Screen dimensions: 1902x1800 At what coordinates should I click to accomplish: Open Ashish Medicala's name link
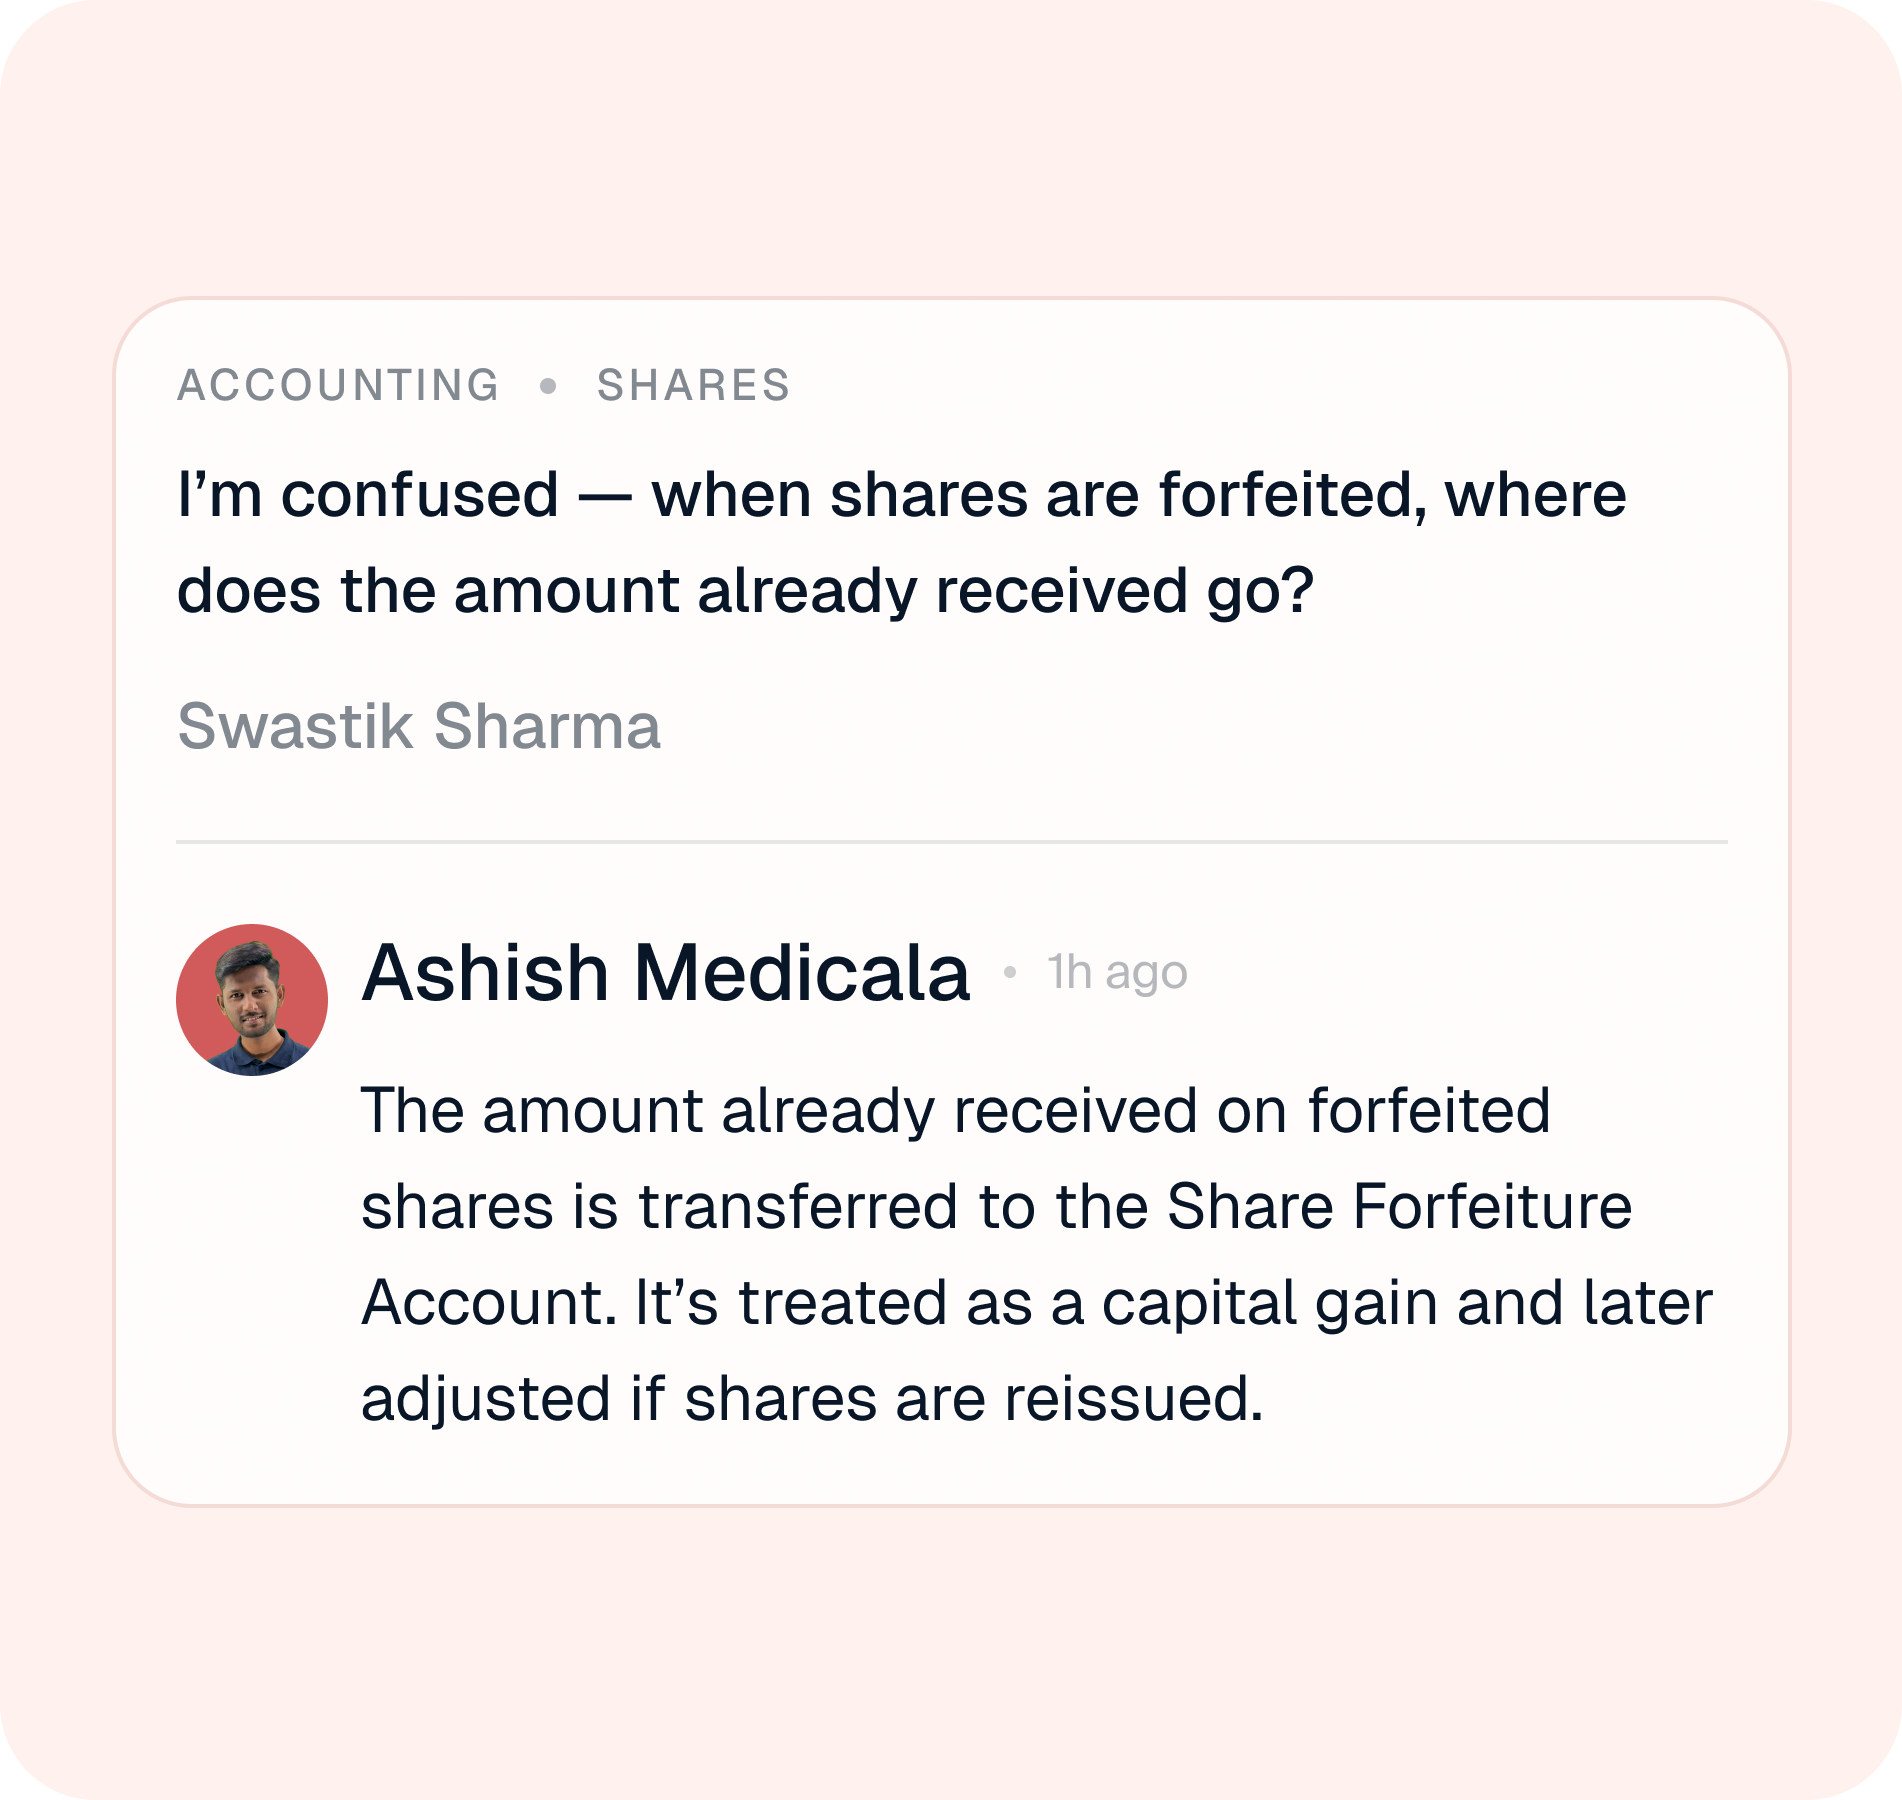tap(665, 972)
